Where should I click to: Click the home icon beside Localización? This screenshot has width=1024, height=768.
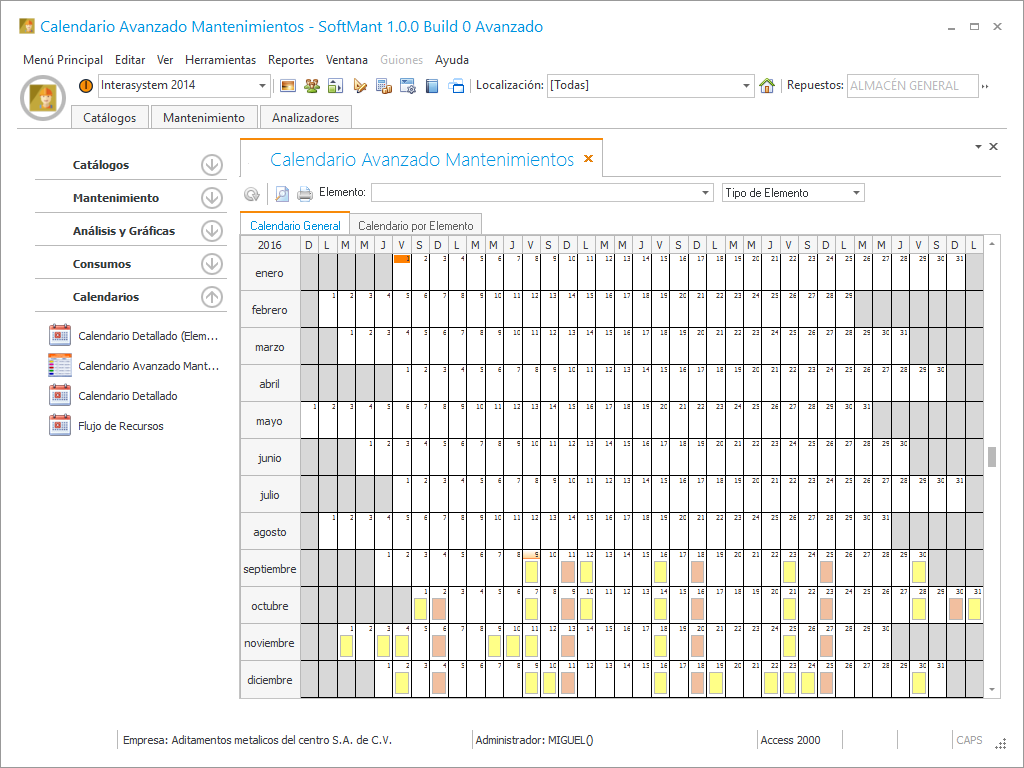pos(767,86)
